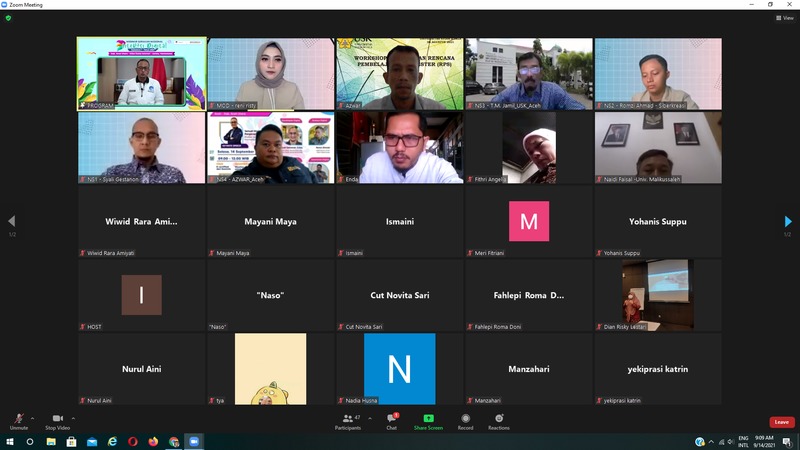Open the View layout menu
This screenshot has width=800, height=450.
click(x=785, y=18)
